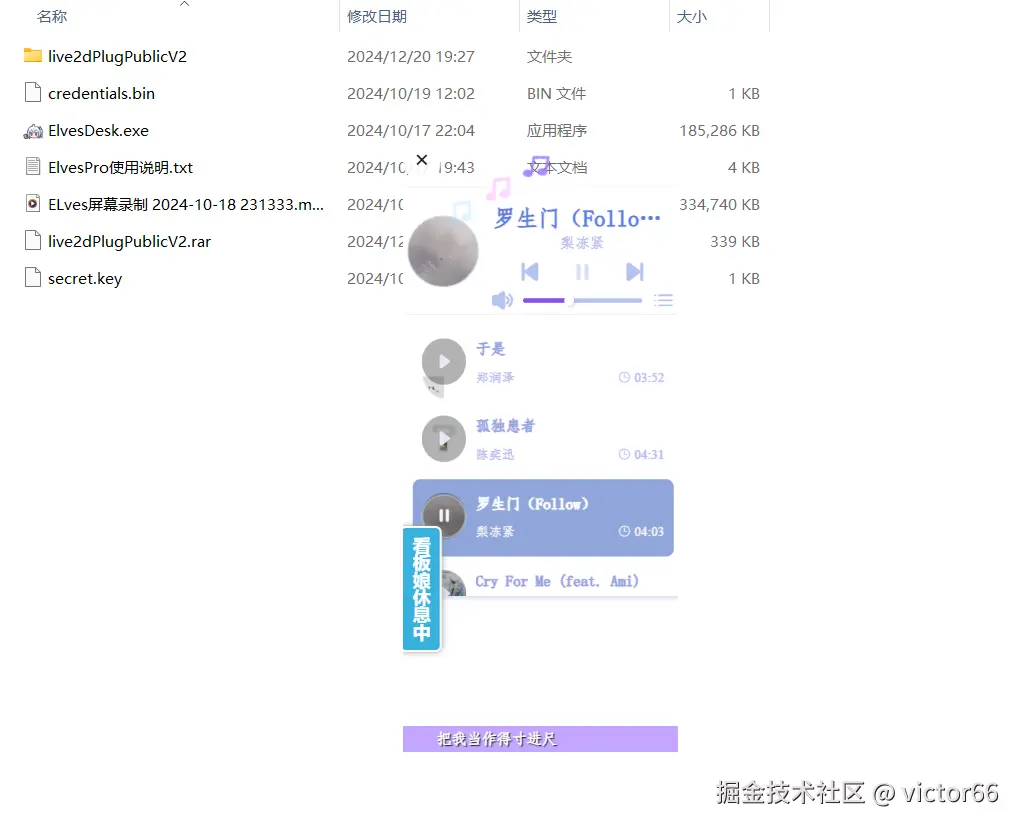Click the 类型 column header
Viewport: 1022px width, 830px height.
(x=538, y=16)
